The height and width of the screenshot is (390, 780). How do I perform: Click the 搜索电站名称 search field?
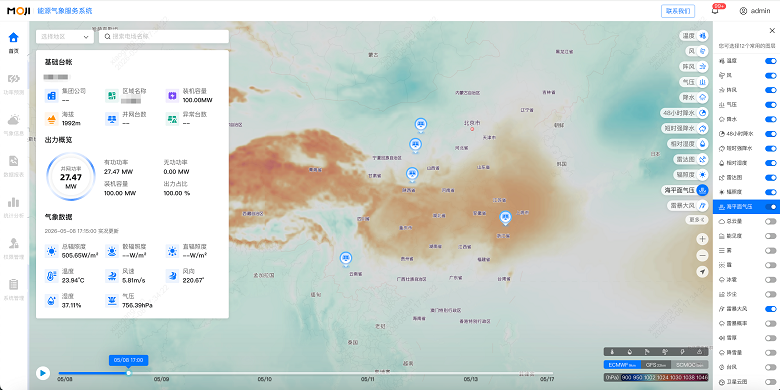point(164,36)
